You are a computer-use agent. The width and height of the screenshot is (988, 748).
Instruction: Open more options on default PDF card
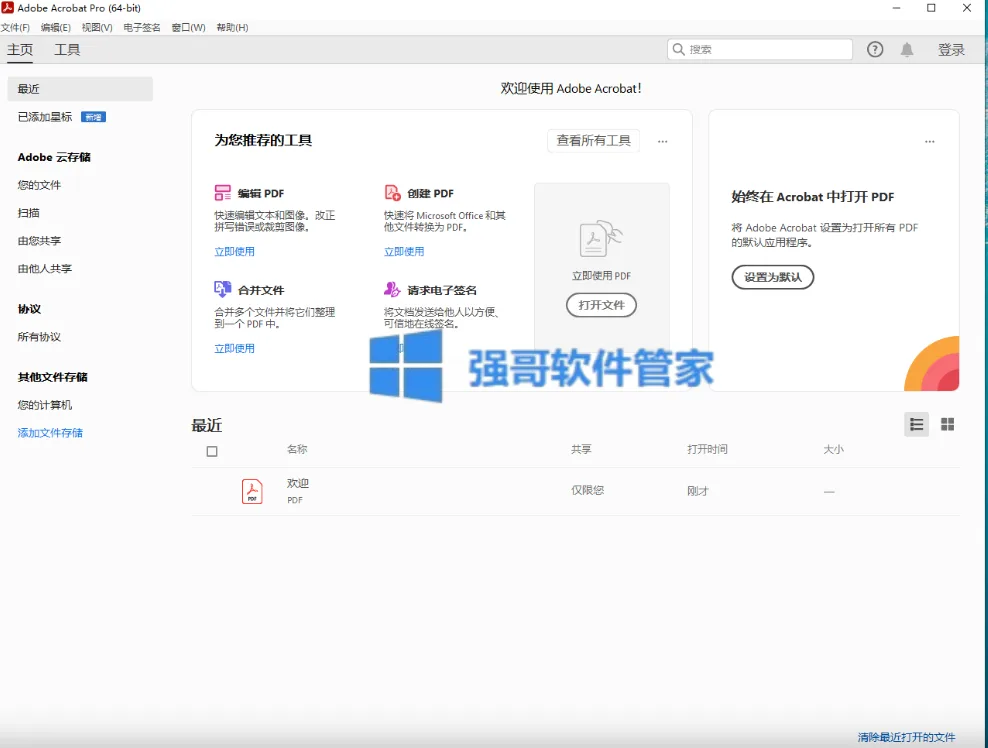(929, 141)
